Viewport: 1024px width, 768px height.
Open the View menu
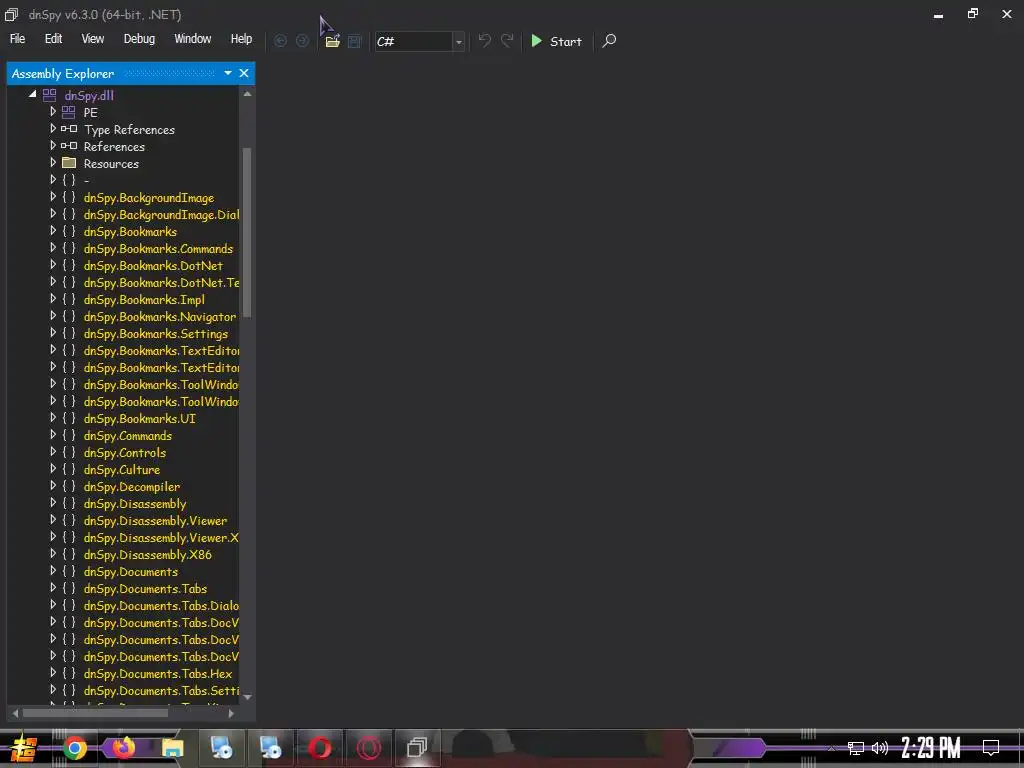click(93, 39)
